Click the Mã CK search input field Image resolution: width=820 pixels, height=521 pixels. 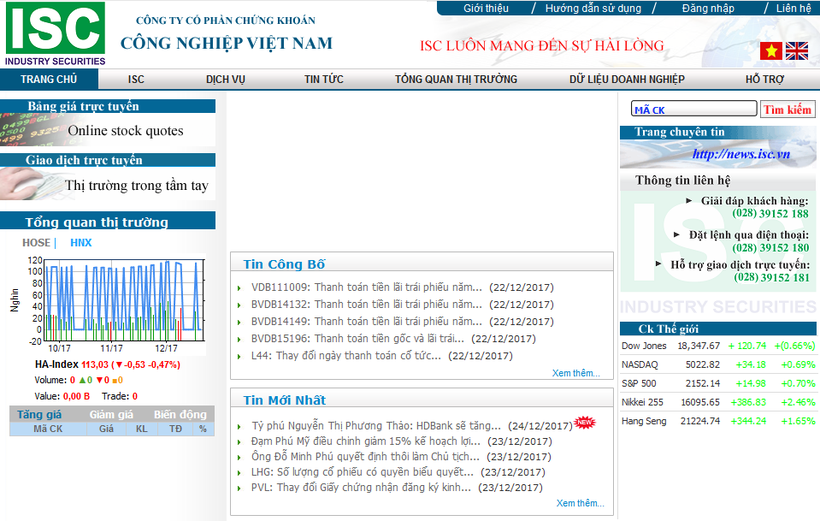tap(692, 110)
